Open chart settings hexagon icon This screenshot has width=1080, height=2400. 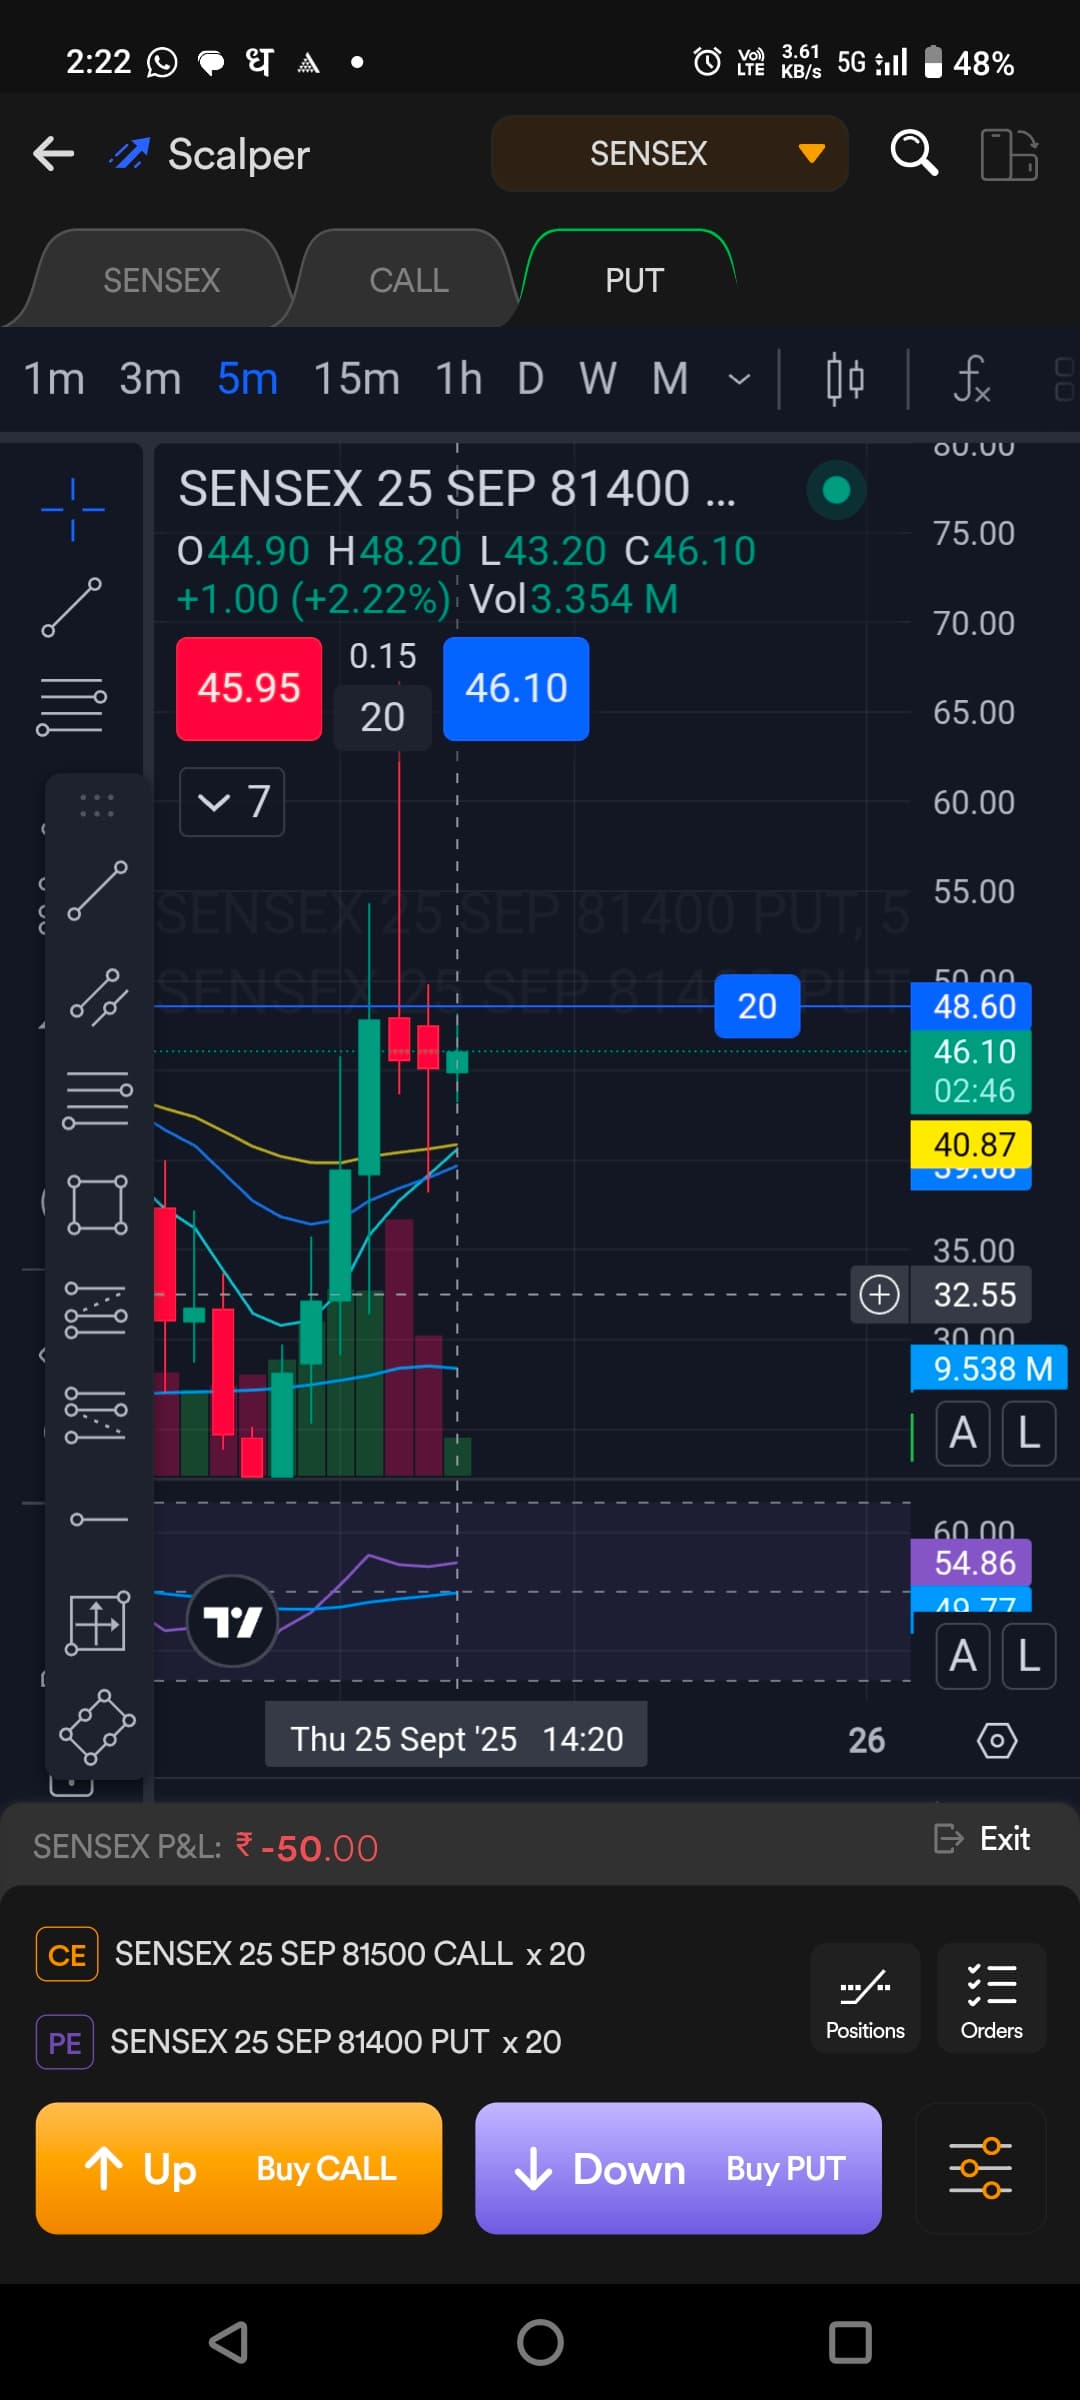pos(996,1741)
